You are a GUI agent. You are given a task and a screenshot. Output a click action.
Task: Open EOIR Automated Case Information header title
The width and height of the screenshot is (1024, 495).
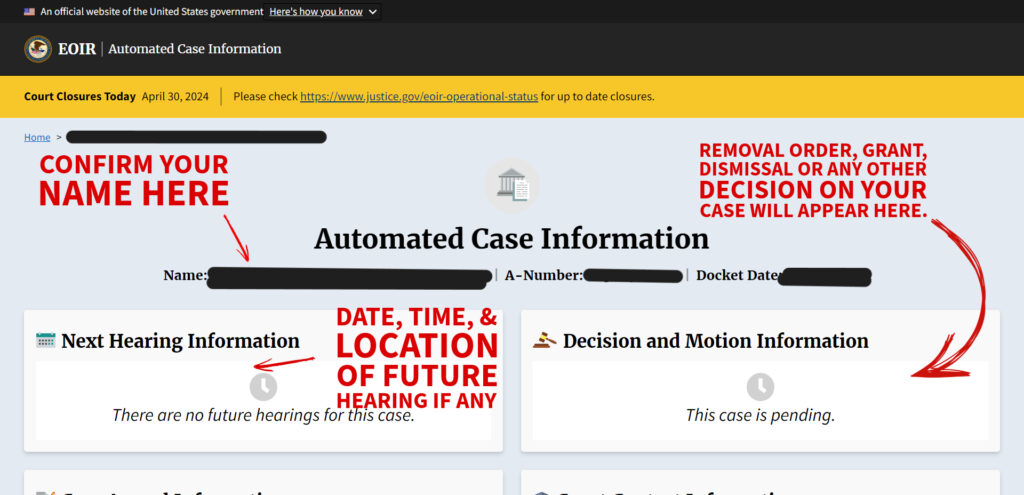click(x=170, y=49)
